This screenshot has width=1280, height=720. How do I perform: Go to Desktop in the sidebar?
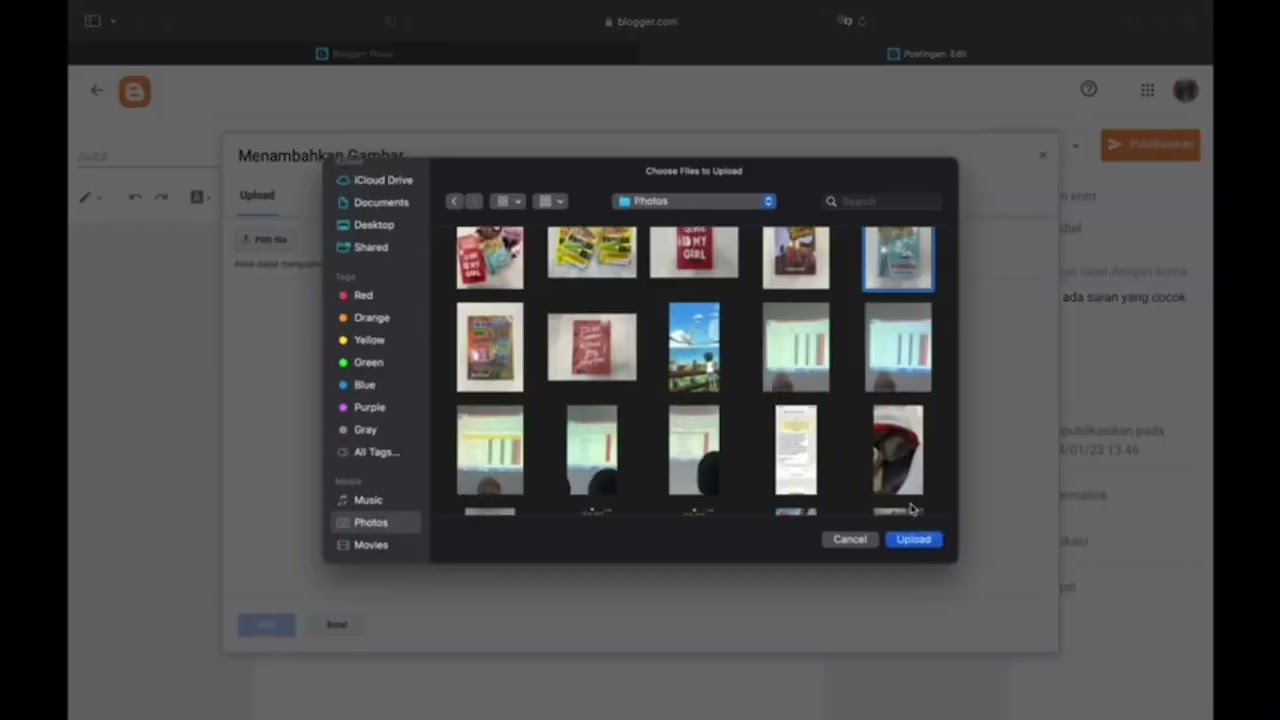point(366,225)
